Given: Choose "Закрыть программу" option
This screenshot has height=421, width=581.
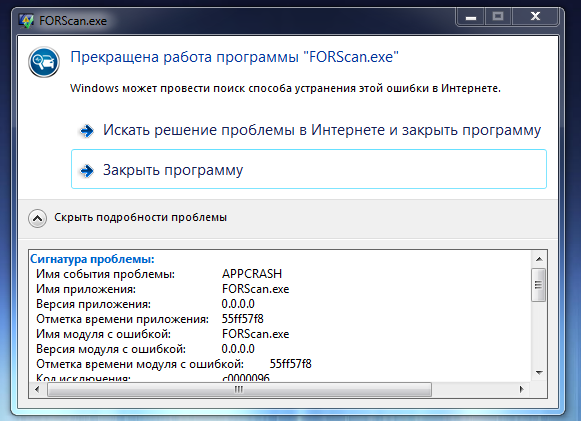Looking at the screenshot, I should [309, 169].
